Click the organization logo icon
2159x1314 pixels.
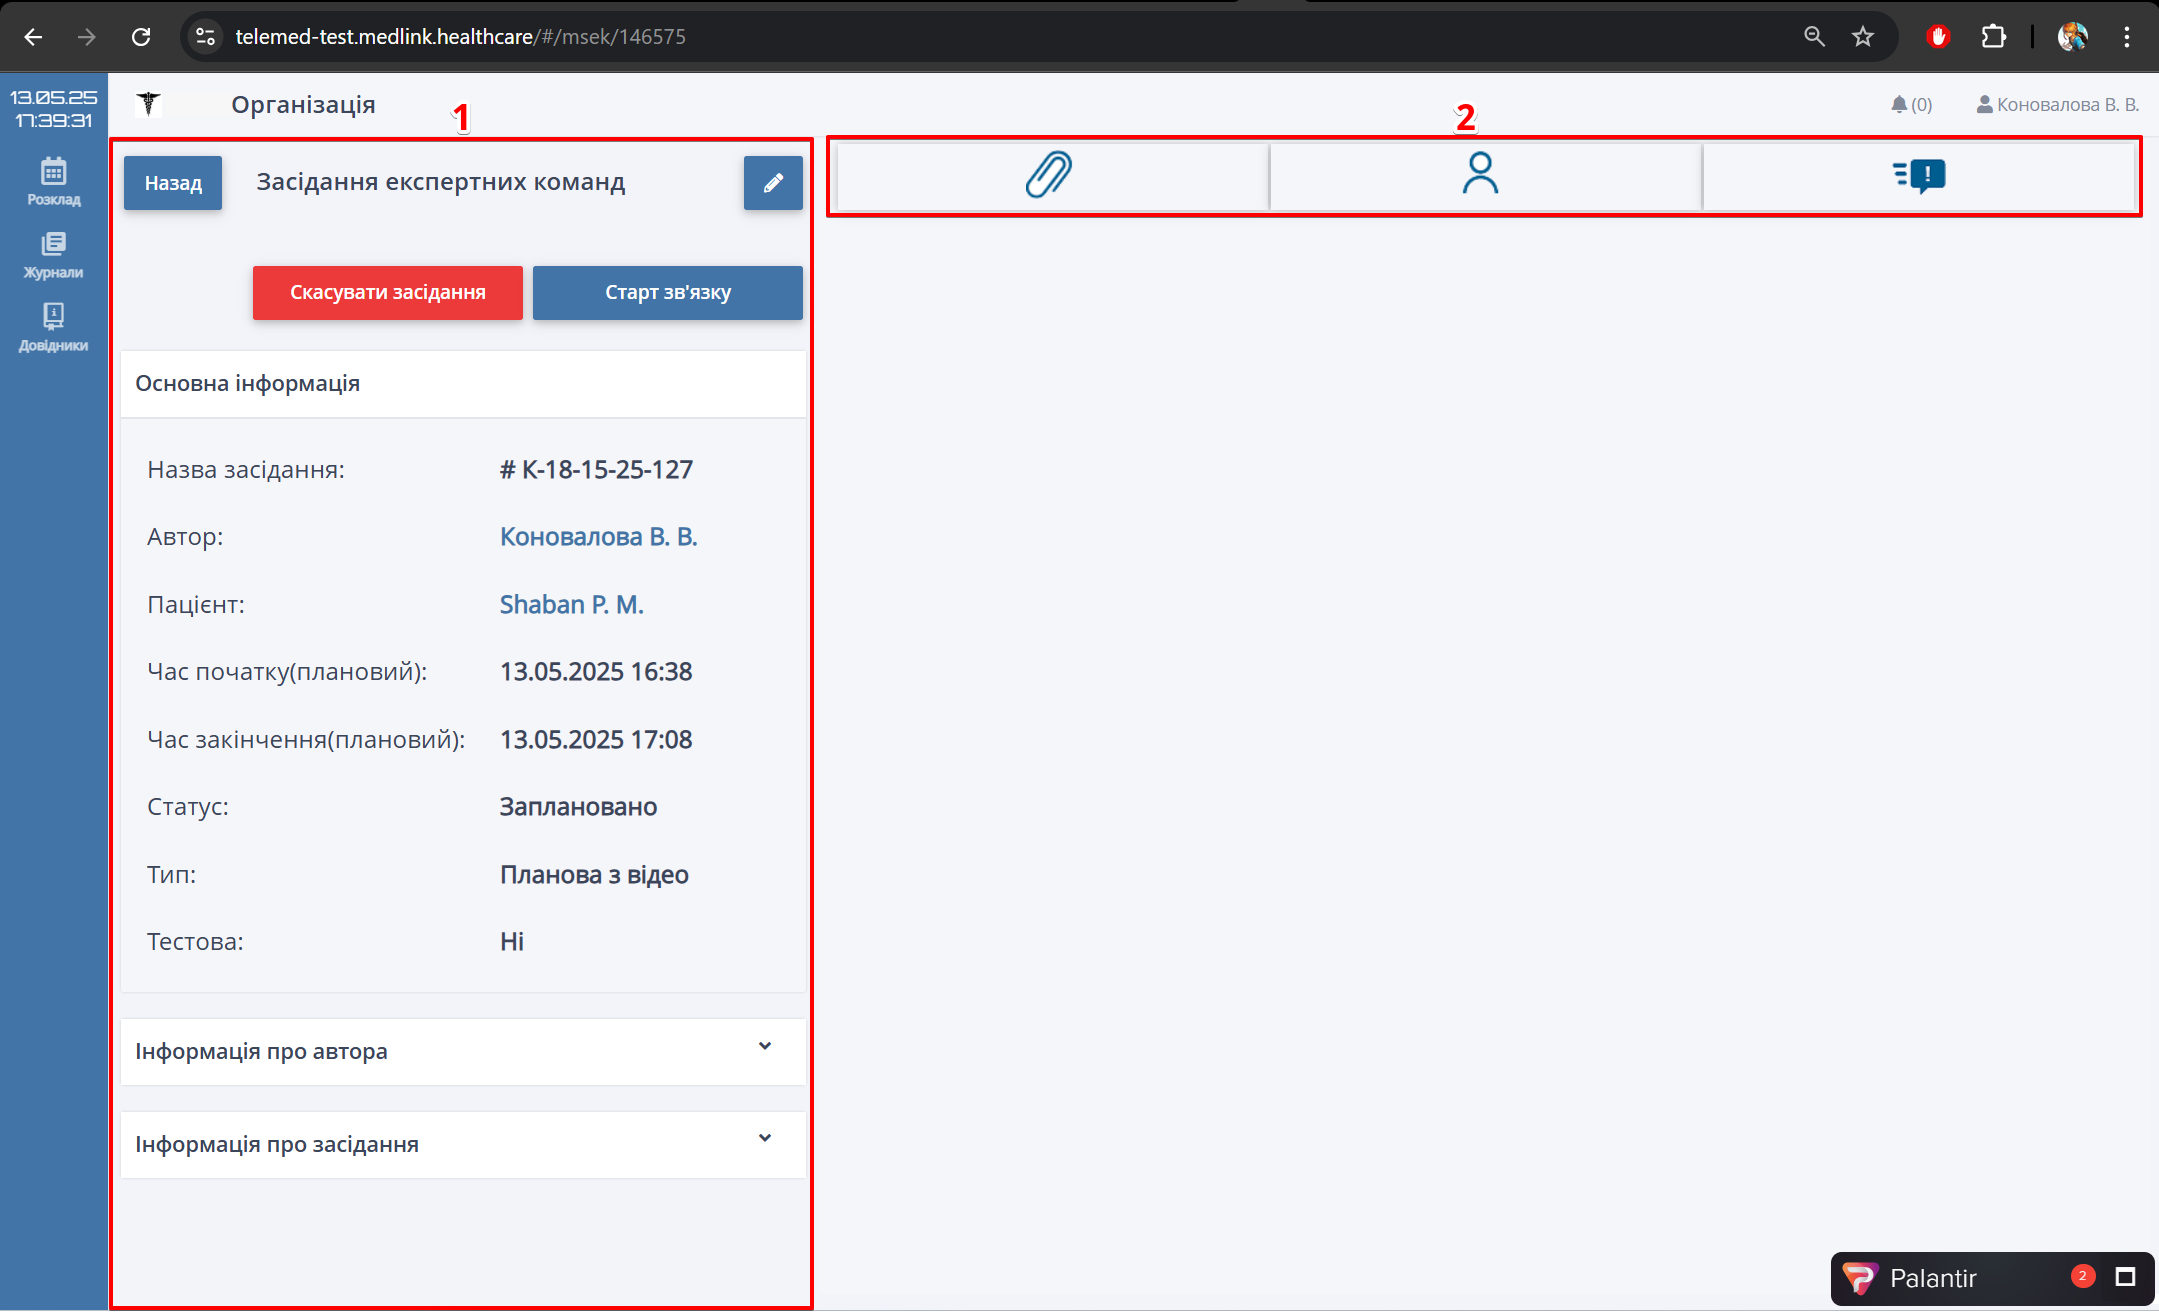pos(149,104)
